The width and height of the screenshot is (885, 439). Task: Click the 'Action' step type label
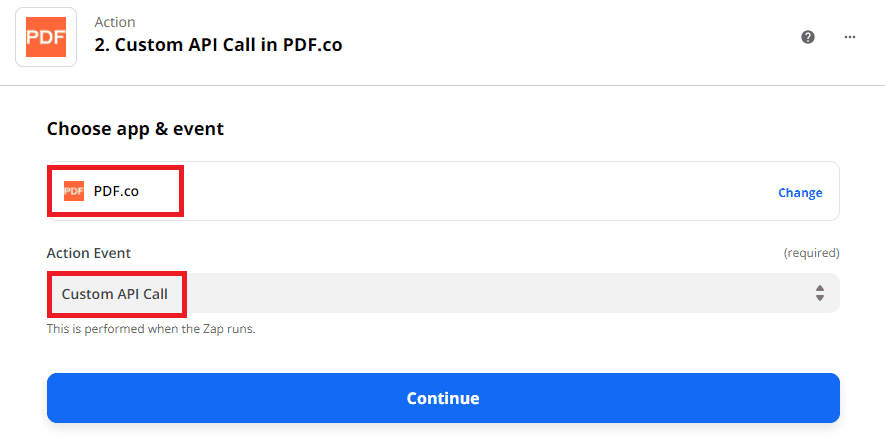coord(115,22)
